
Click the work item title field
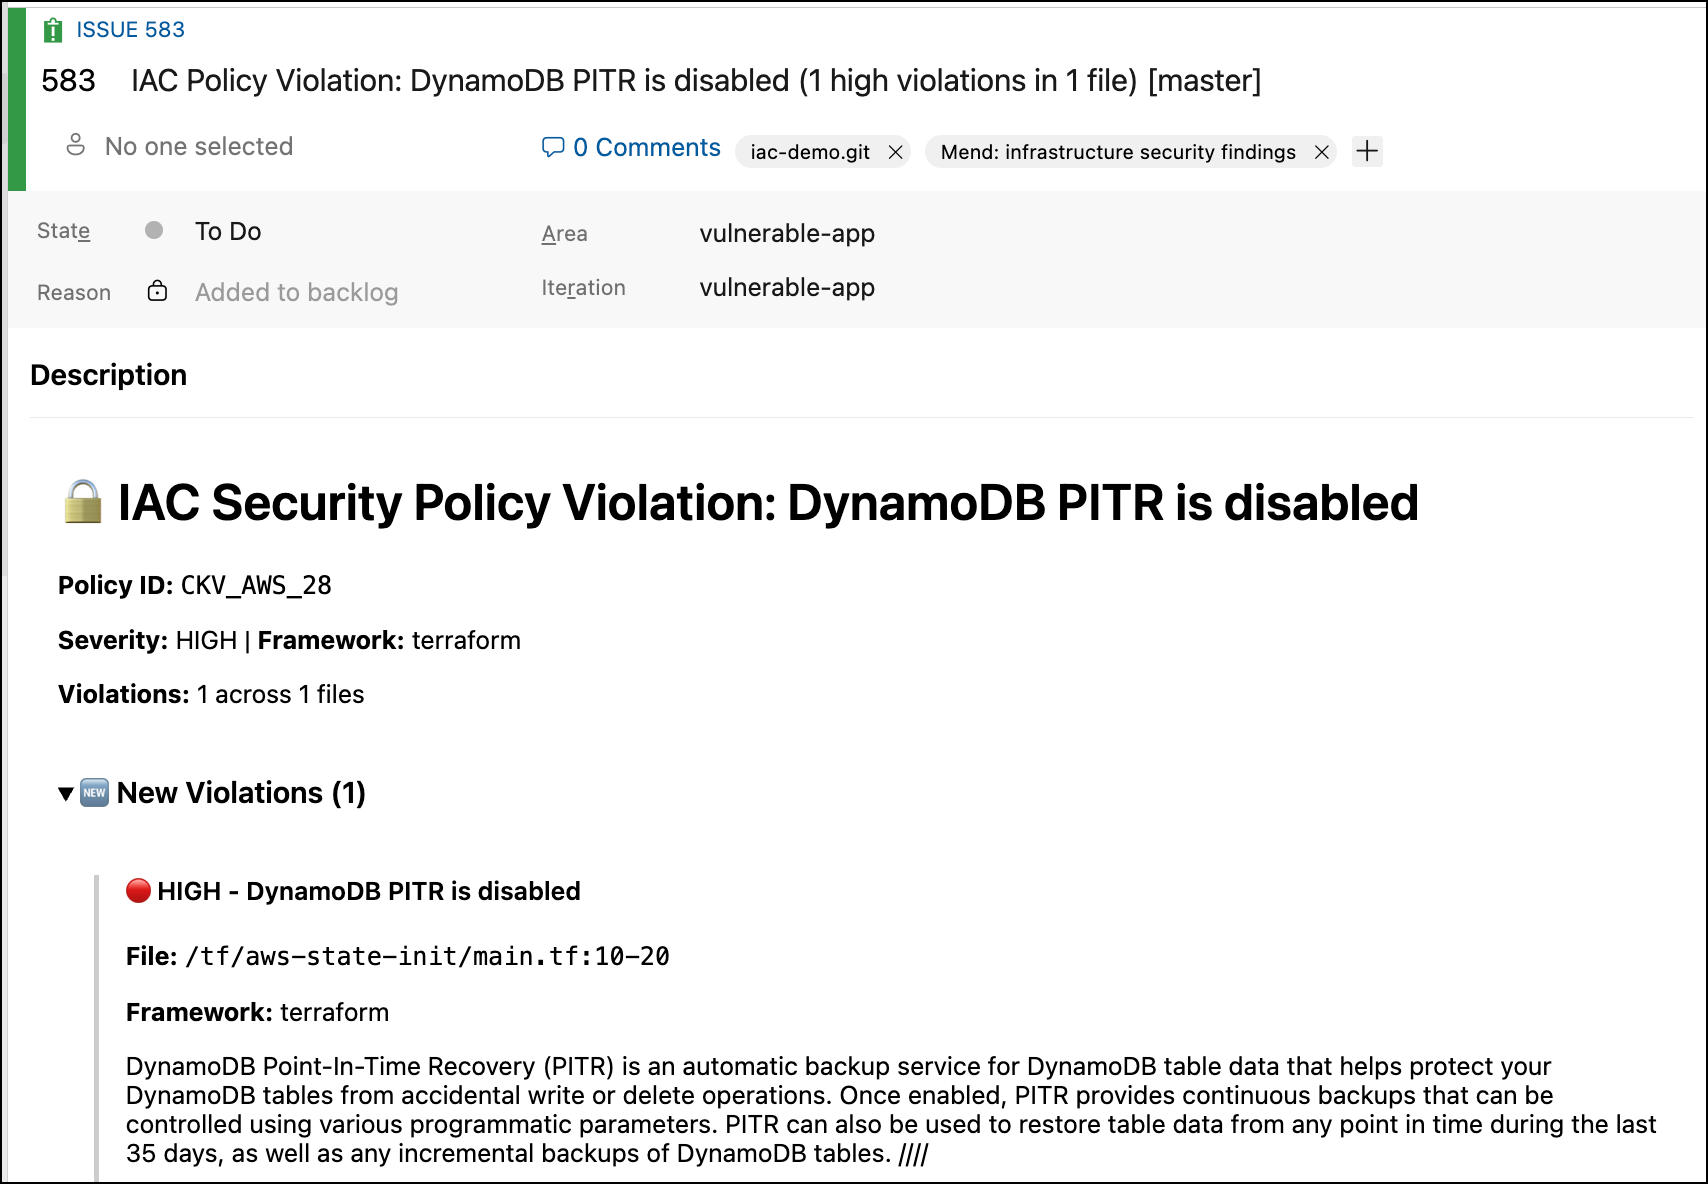tap(696, 81)
